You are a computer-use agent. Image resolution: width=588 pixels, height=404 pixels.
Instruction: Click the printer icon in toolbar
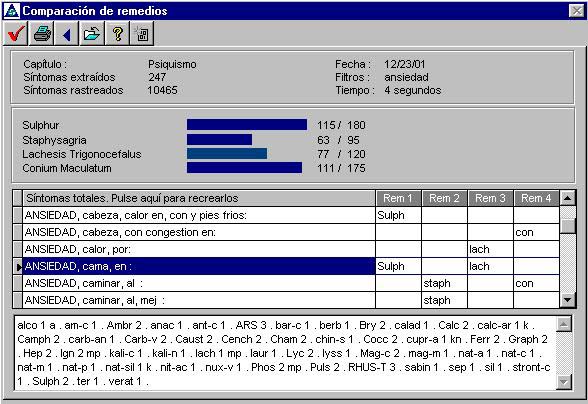pos(41,34)
